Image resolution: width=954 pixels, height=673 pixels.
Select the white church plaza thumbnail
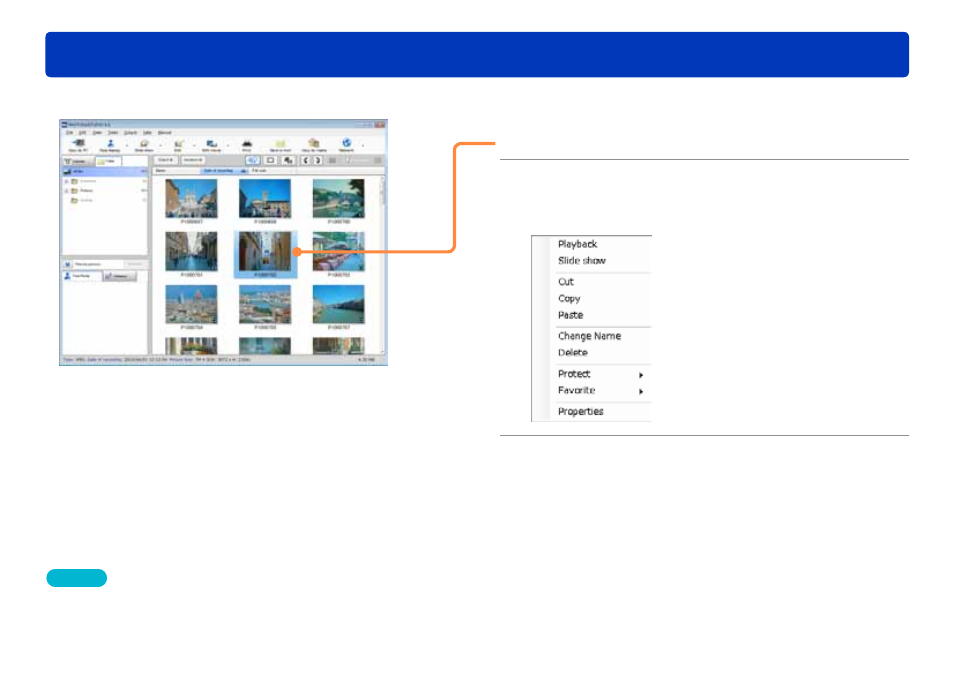coord(191,198)
